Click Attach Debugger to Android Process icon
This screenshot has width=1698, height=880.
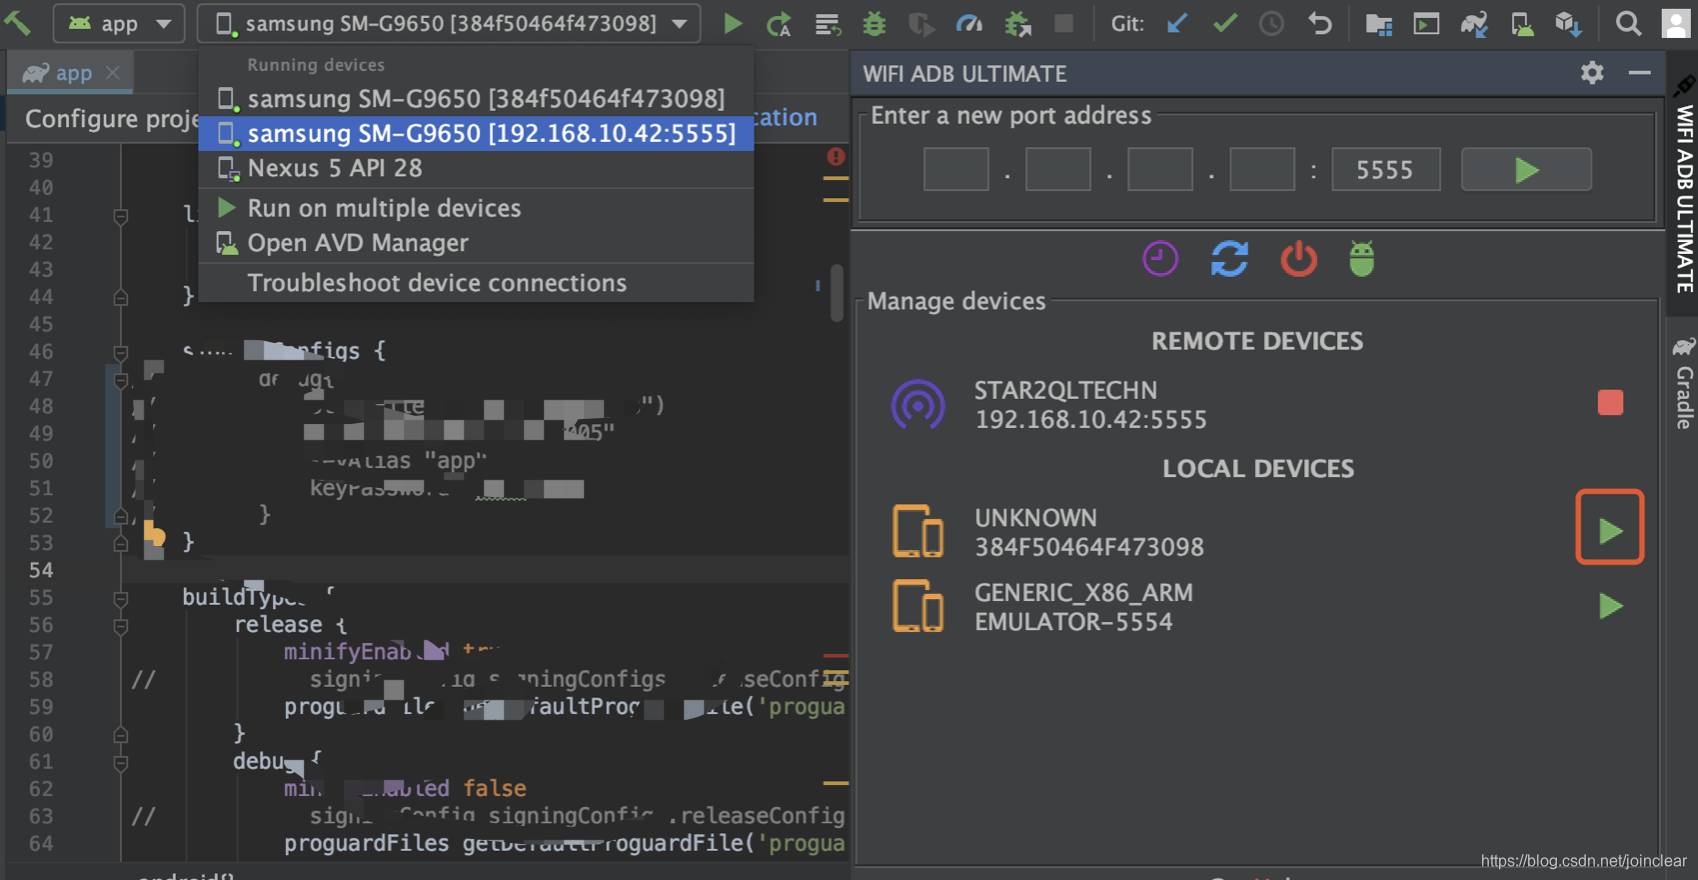[x=1018, y=24]
